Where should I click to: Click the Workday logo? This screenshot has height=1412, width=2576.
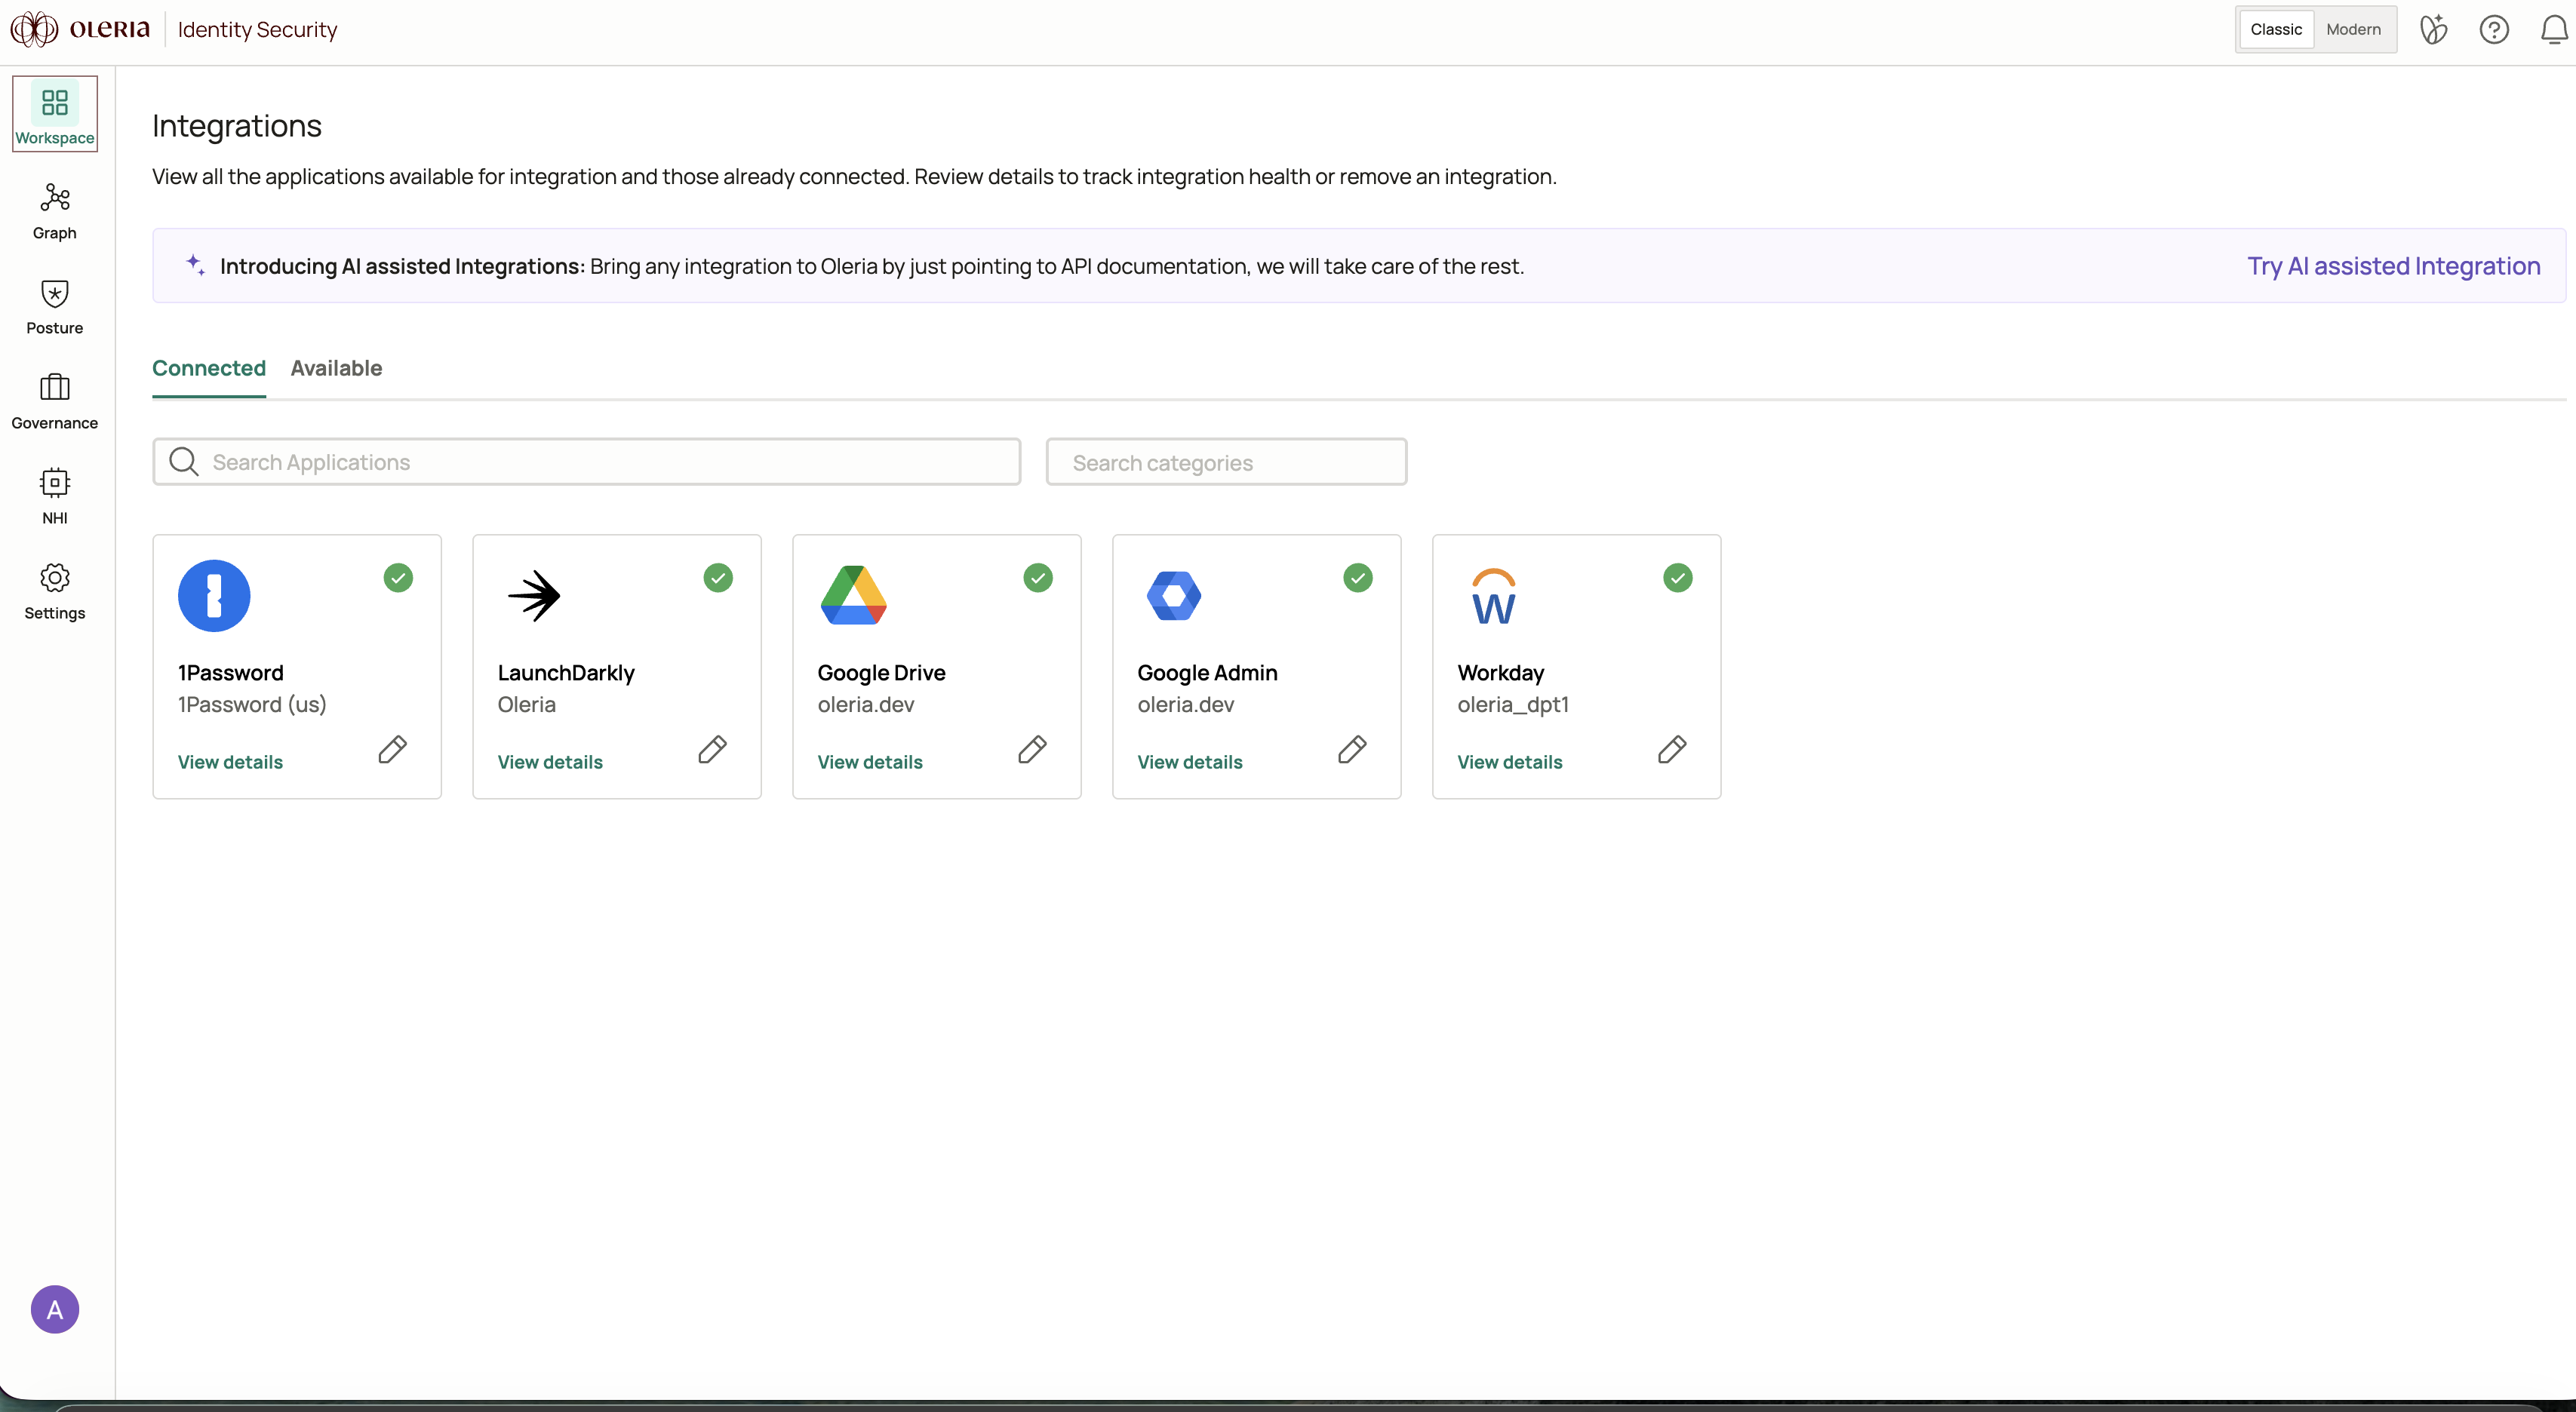[x=1494, y=597]
